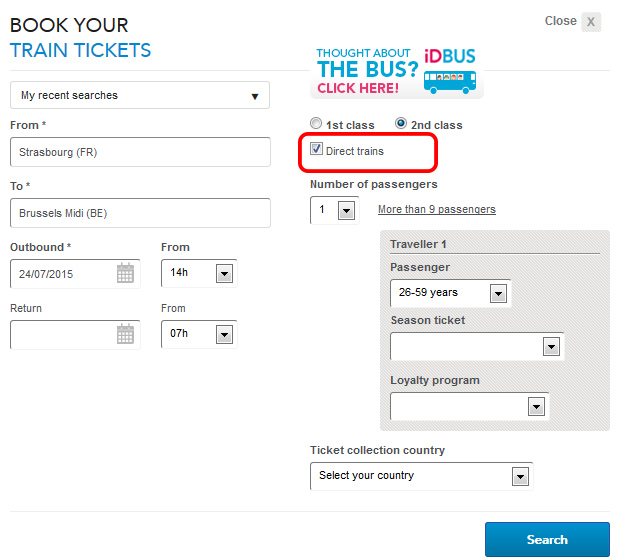Open the Loyalty program dropdown
Viewport: 620px width, 557px height.
535,406
